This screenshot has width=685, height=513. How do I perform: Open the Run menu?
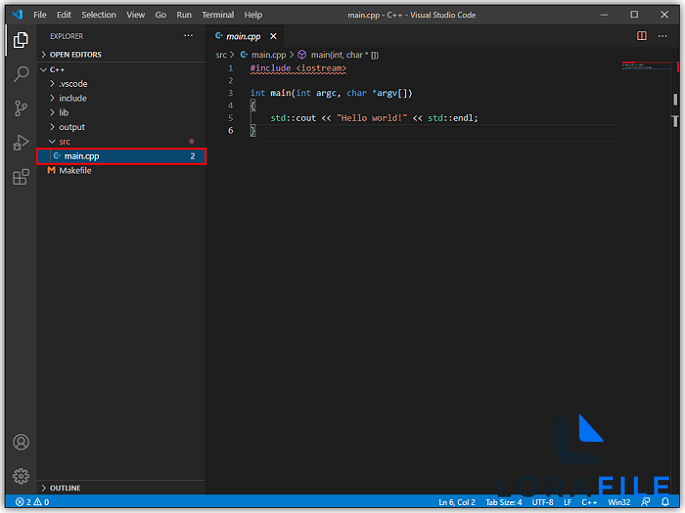coord(184,15)
